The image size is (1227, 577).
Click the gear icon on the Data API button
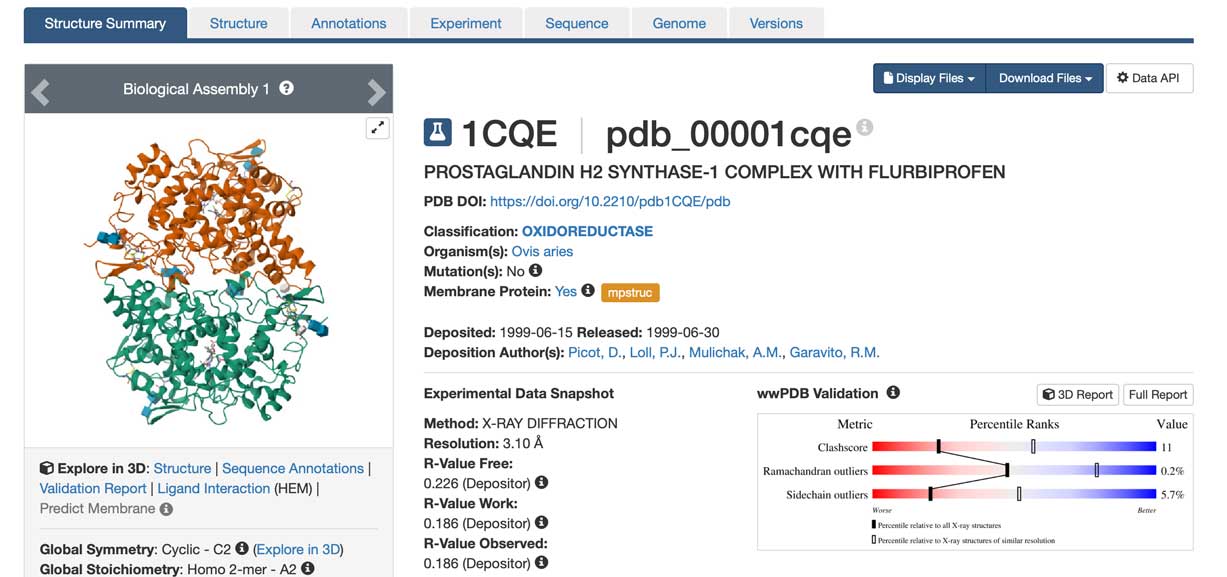click(x=1124, y=78)
